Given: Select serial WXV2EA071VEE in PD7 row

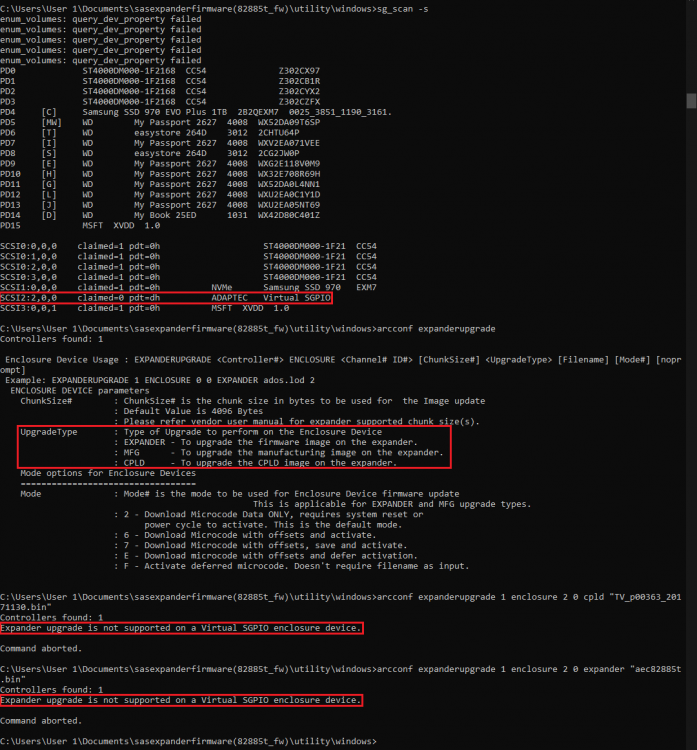Looking at the screenshot, I should click(x=289, y=143).
